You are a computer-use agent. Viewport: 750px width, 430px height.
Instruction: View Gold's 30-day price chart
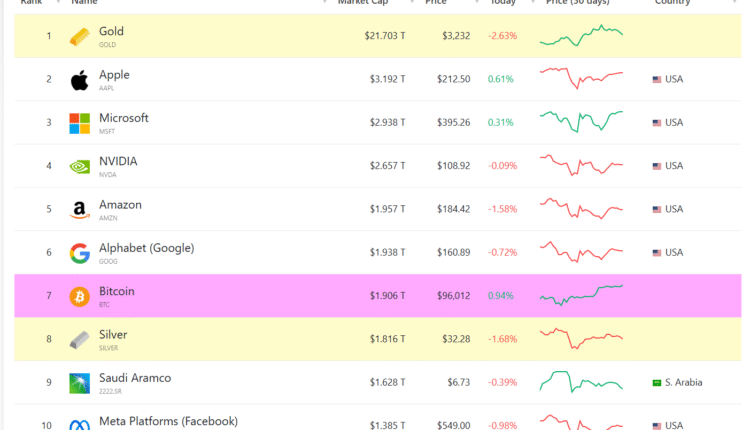point(580,36)
